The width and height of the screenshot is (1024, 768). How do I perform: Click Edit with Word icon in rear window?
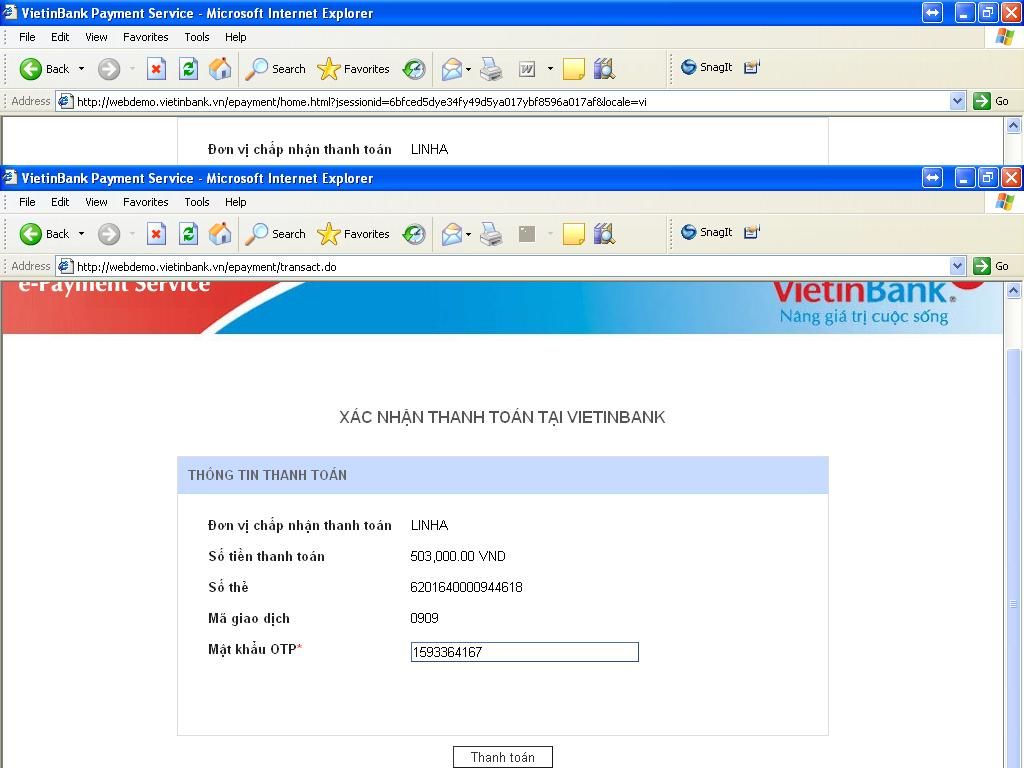point(527,69)
